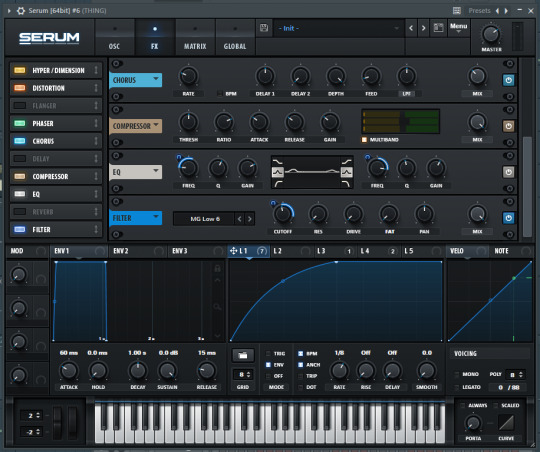The height and width of the screenshot is (452, 540).
Task: Enable the LEGATO voicing checkbox
Action: (x=457, y=387)
